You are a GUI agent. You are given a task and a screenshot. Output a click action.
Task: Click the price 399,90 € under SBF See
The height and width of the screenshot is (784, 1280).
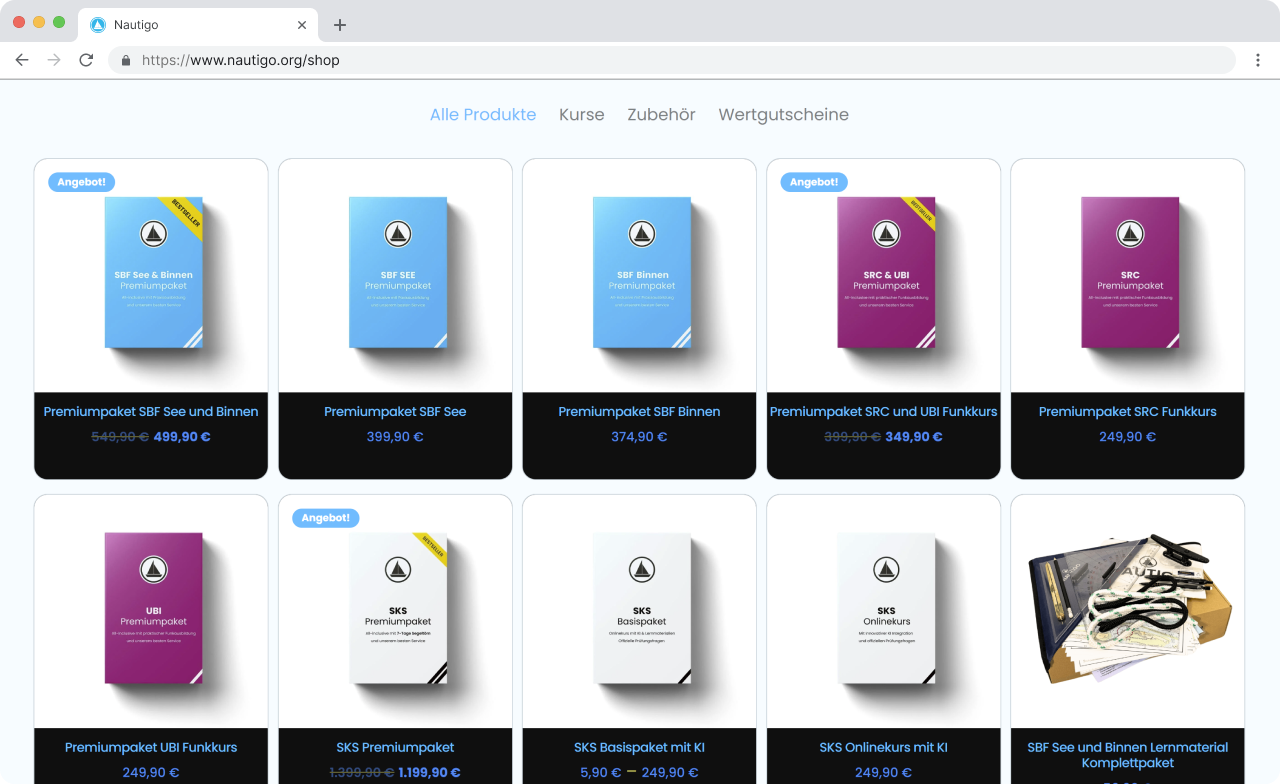pyautogui.click(x=395, y=437)
